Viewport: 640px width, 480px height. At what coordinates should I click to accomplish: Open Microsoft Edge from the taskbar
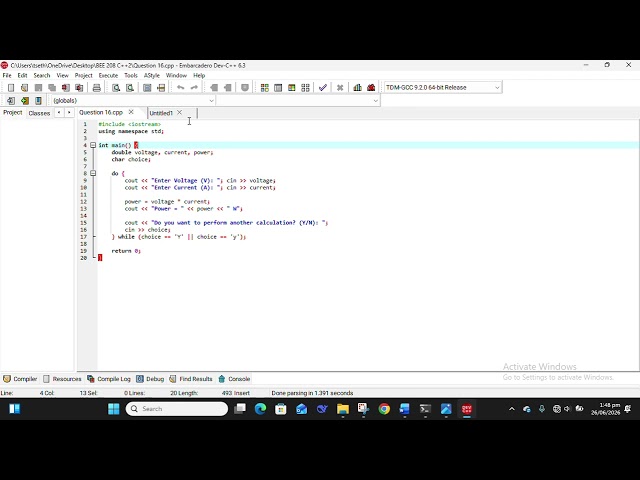pyautogui.click(x=260, y=409)
